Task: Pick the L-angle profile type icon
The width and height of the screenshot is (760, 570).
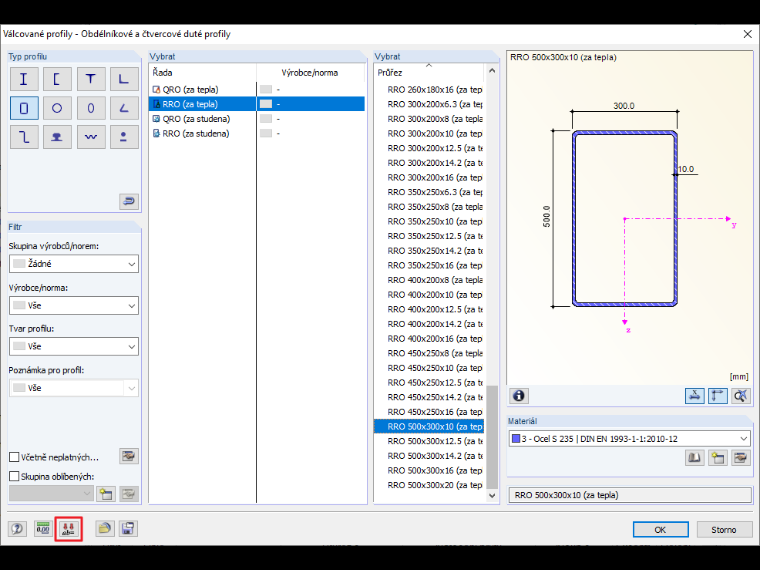Action: pyautogui.click(x=124, y=79)
